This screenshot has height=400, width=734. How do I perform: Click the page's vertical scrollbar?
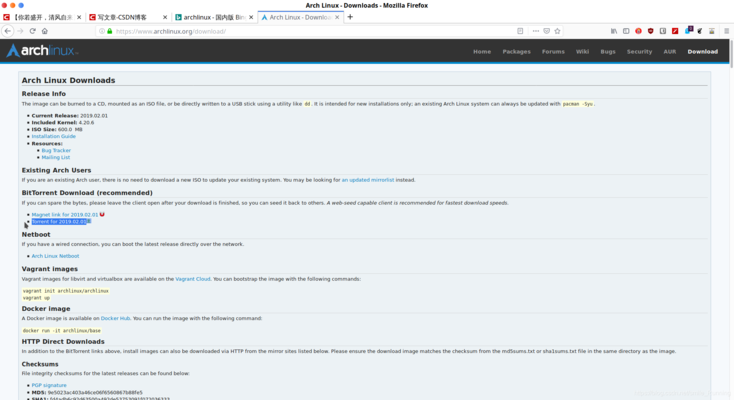729,200
